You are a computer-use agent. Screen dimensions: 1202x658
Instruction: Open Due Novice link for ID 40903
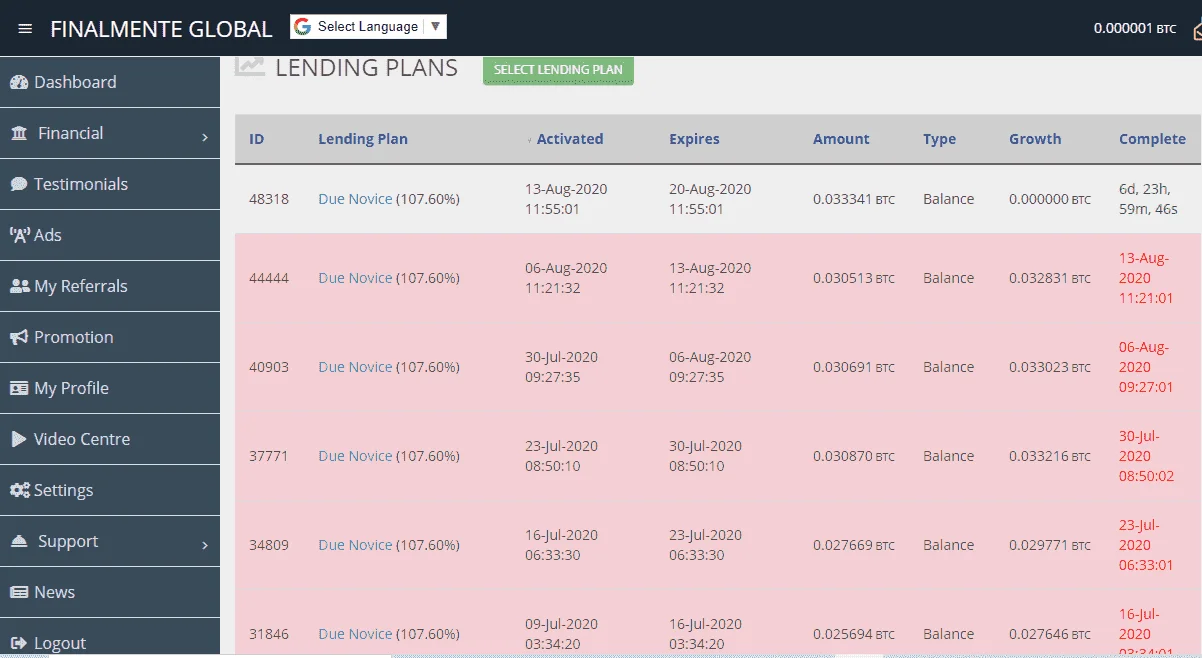click(355, 367)
